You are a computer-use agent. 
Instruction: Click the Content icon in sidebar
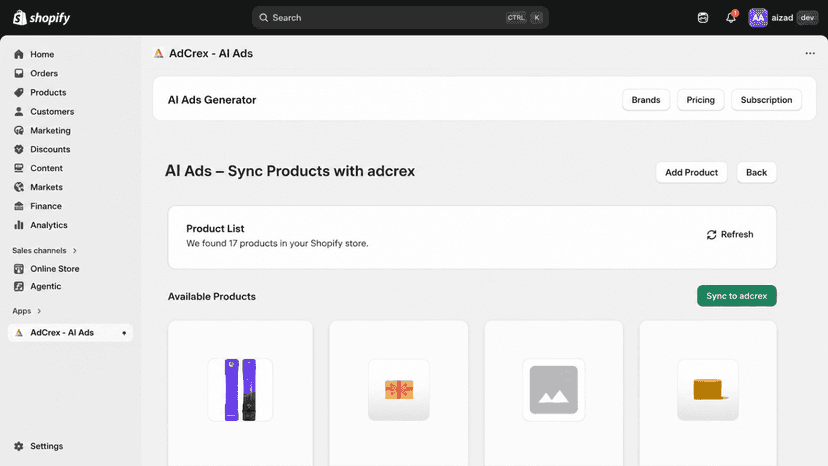(x=19, y=168)
